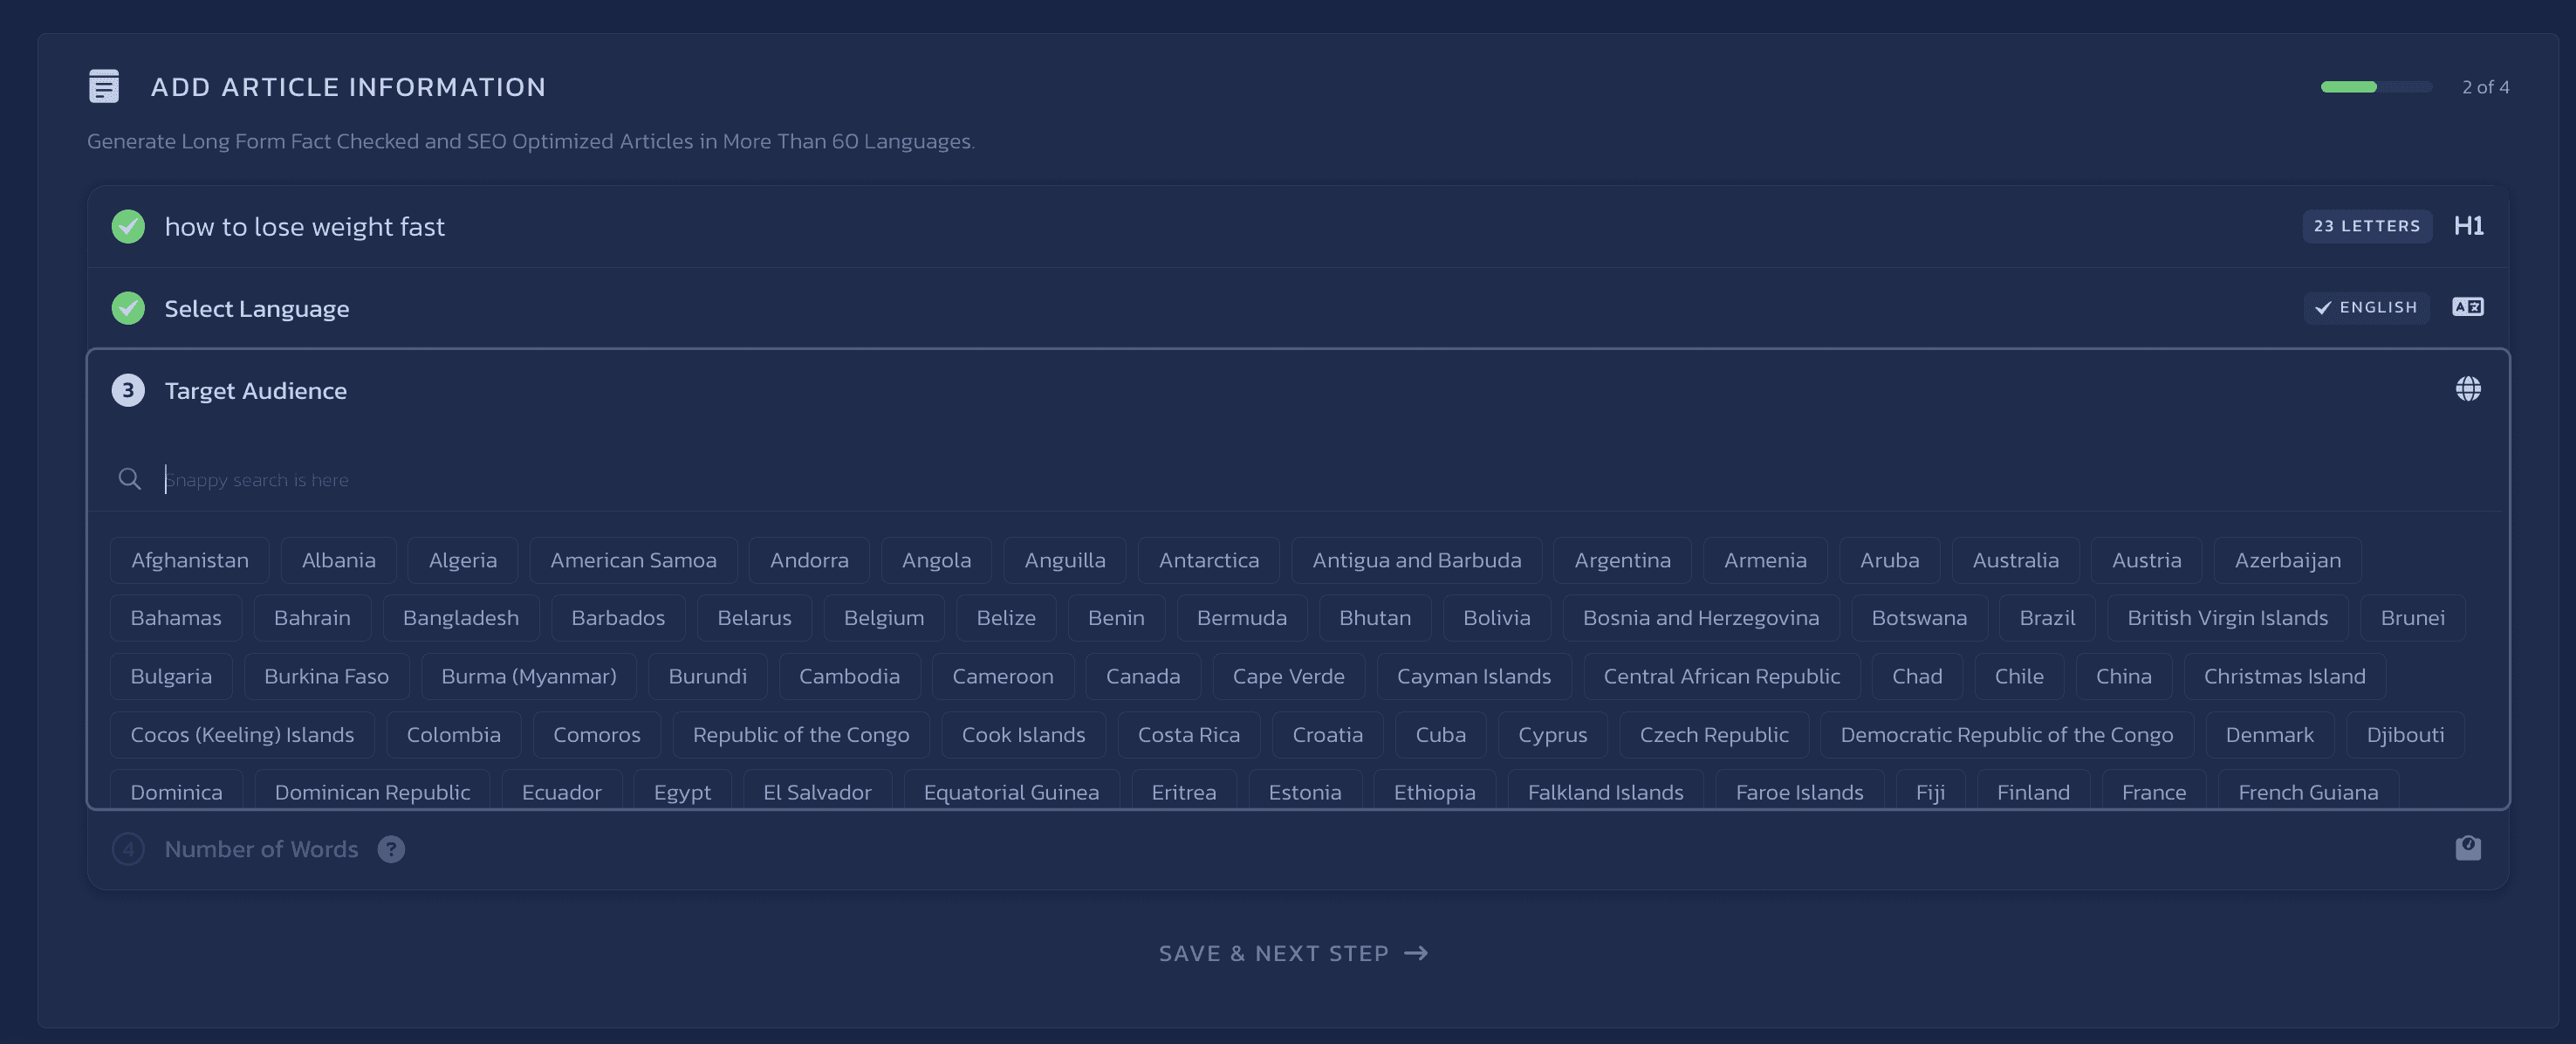Click the globe icon in the Target Audience section
The height and width of the screenshot is (1044, 2576).
point(2468,389)
